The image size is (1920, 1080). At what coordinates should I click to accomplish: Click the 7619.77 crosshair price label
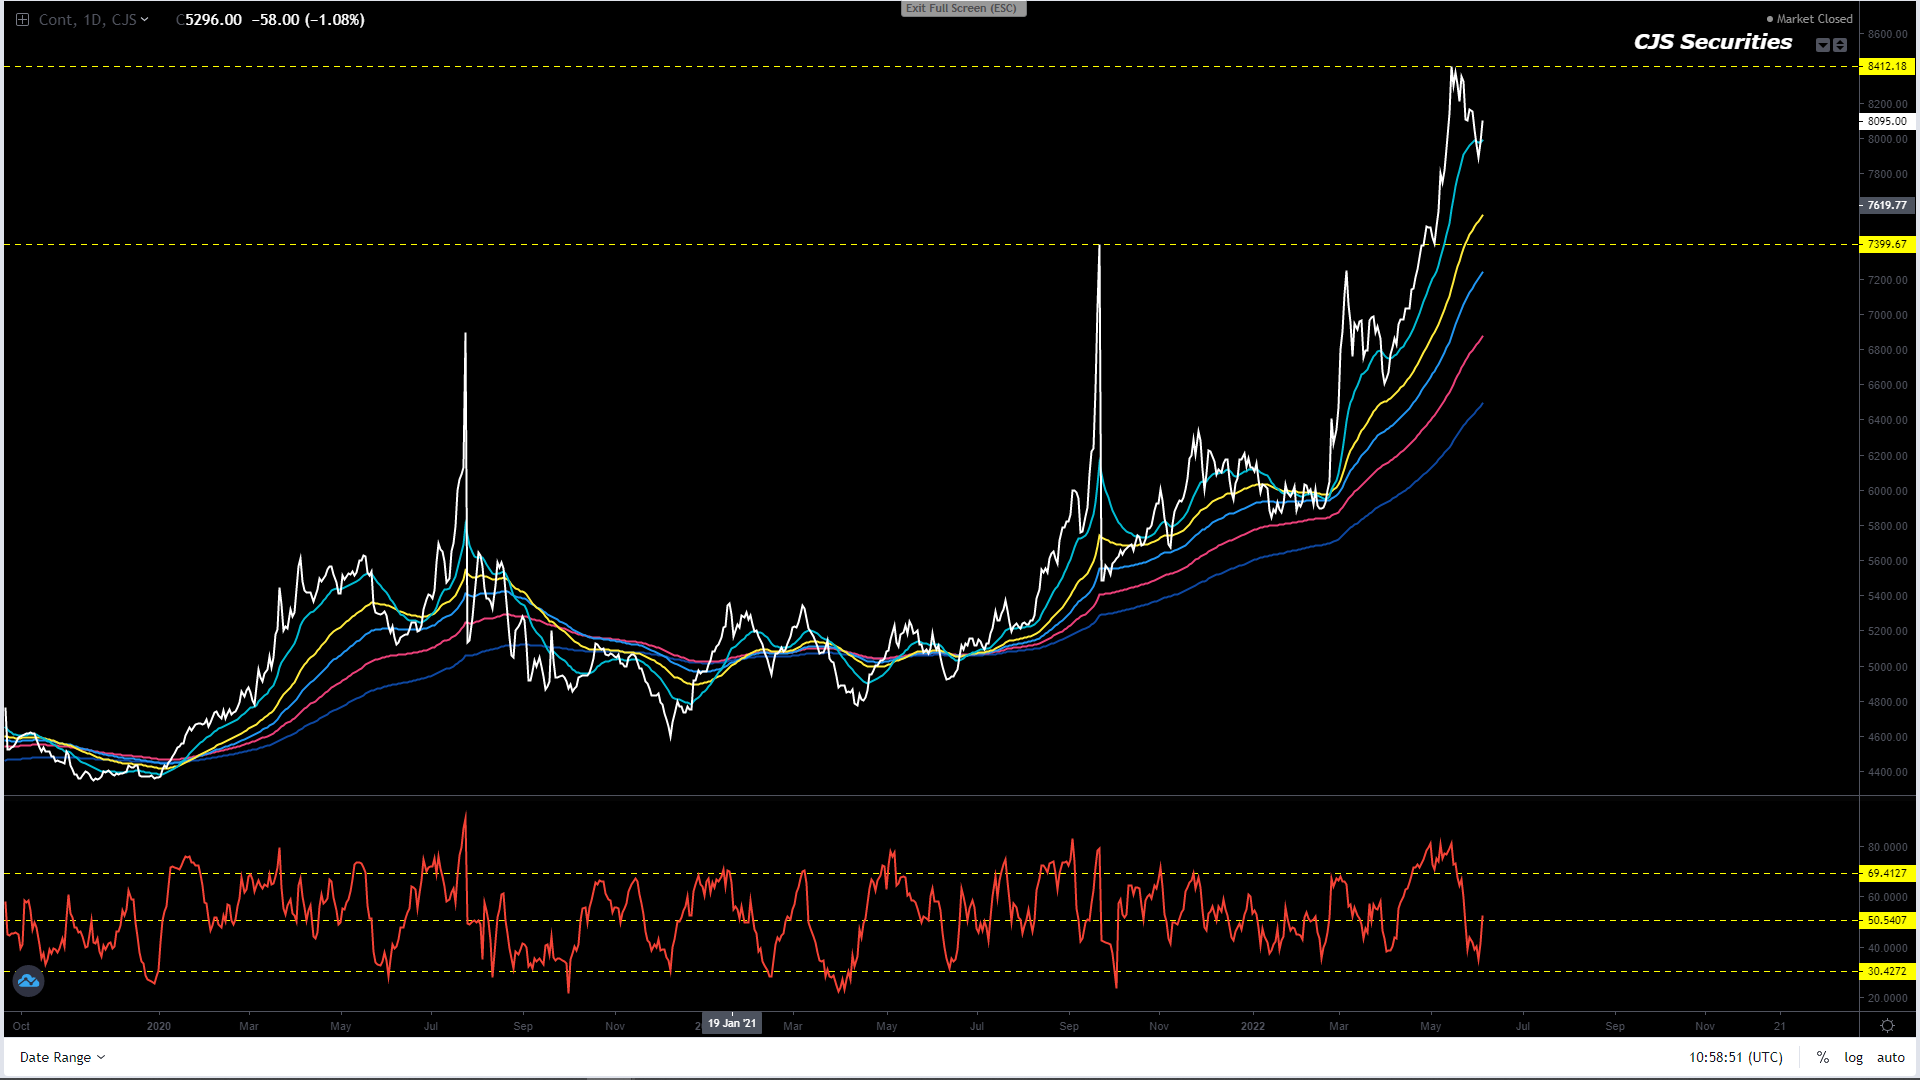(x=1886, y=205)
